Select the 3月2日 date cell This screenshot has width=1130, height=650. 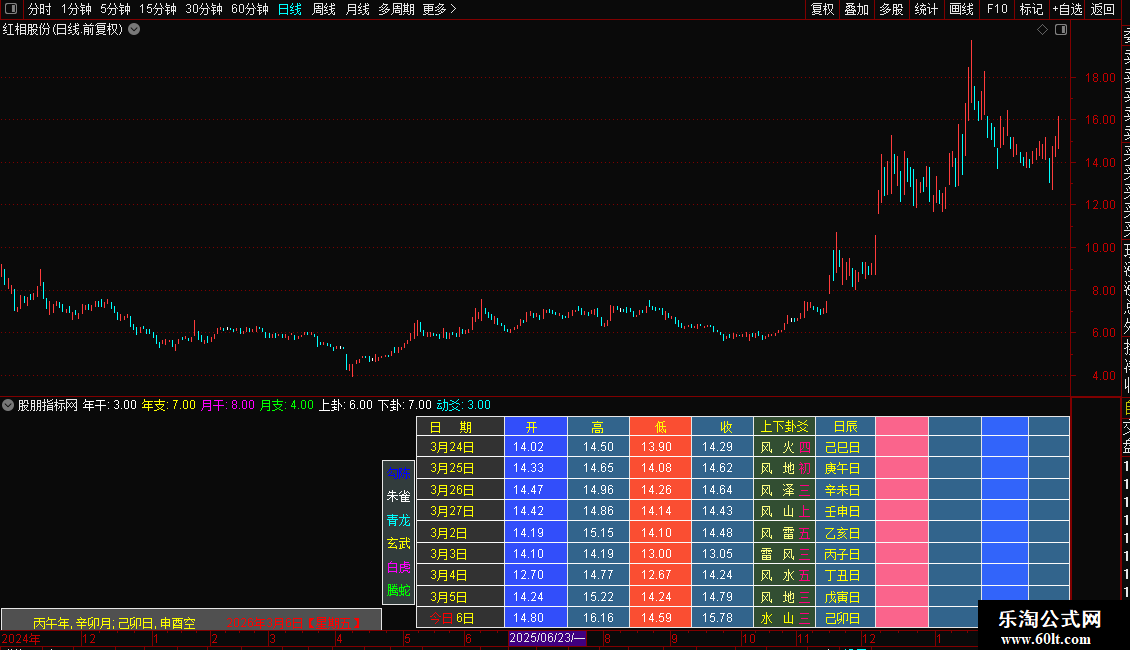[461, 533]
